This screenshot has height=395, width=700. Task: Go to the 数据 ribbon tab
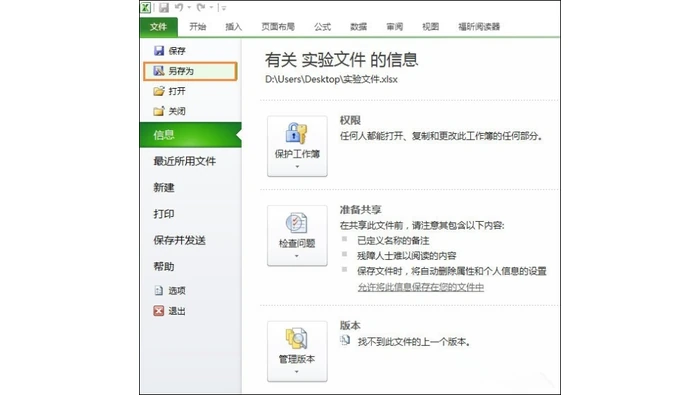coord(358,27)
